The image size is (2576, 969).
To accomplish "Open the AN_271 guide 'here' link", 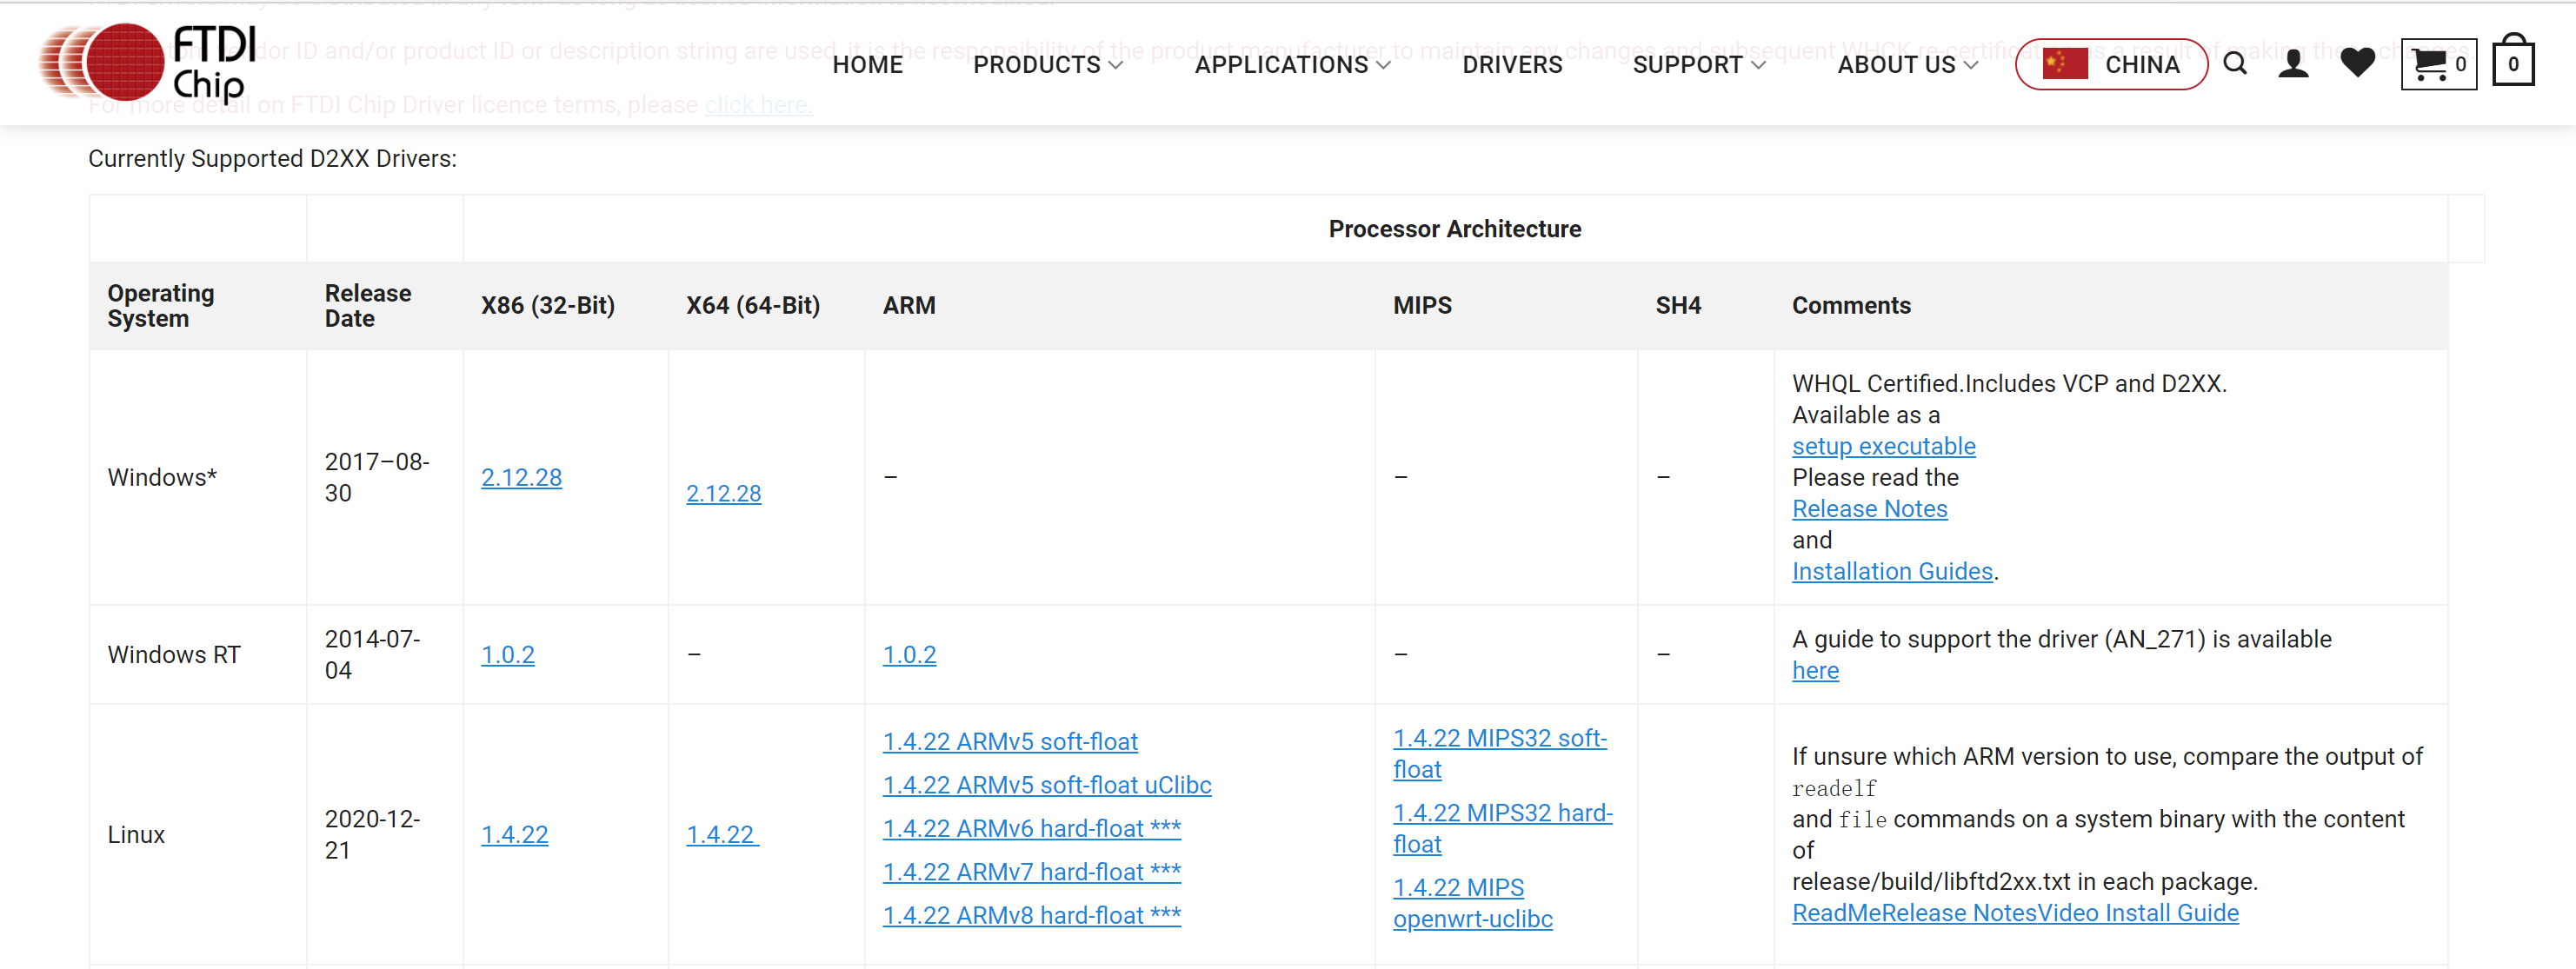I will click(x=1815, y=671).
